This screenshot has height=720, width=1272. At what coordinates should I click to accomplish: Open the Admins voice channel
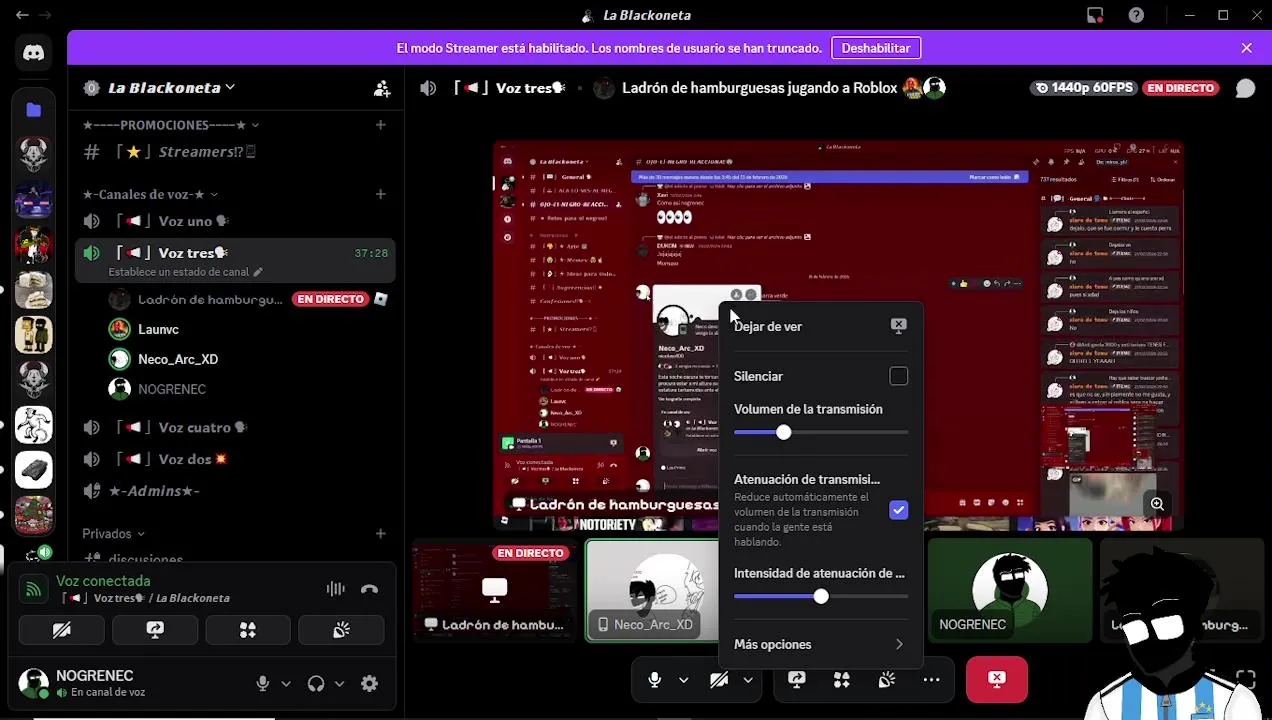(235, 491)
